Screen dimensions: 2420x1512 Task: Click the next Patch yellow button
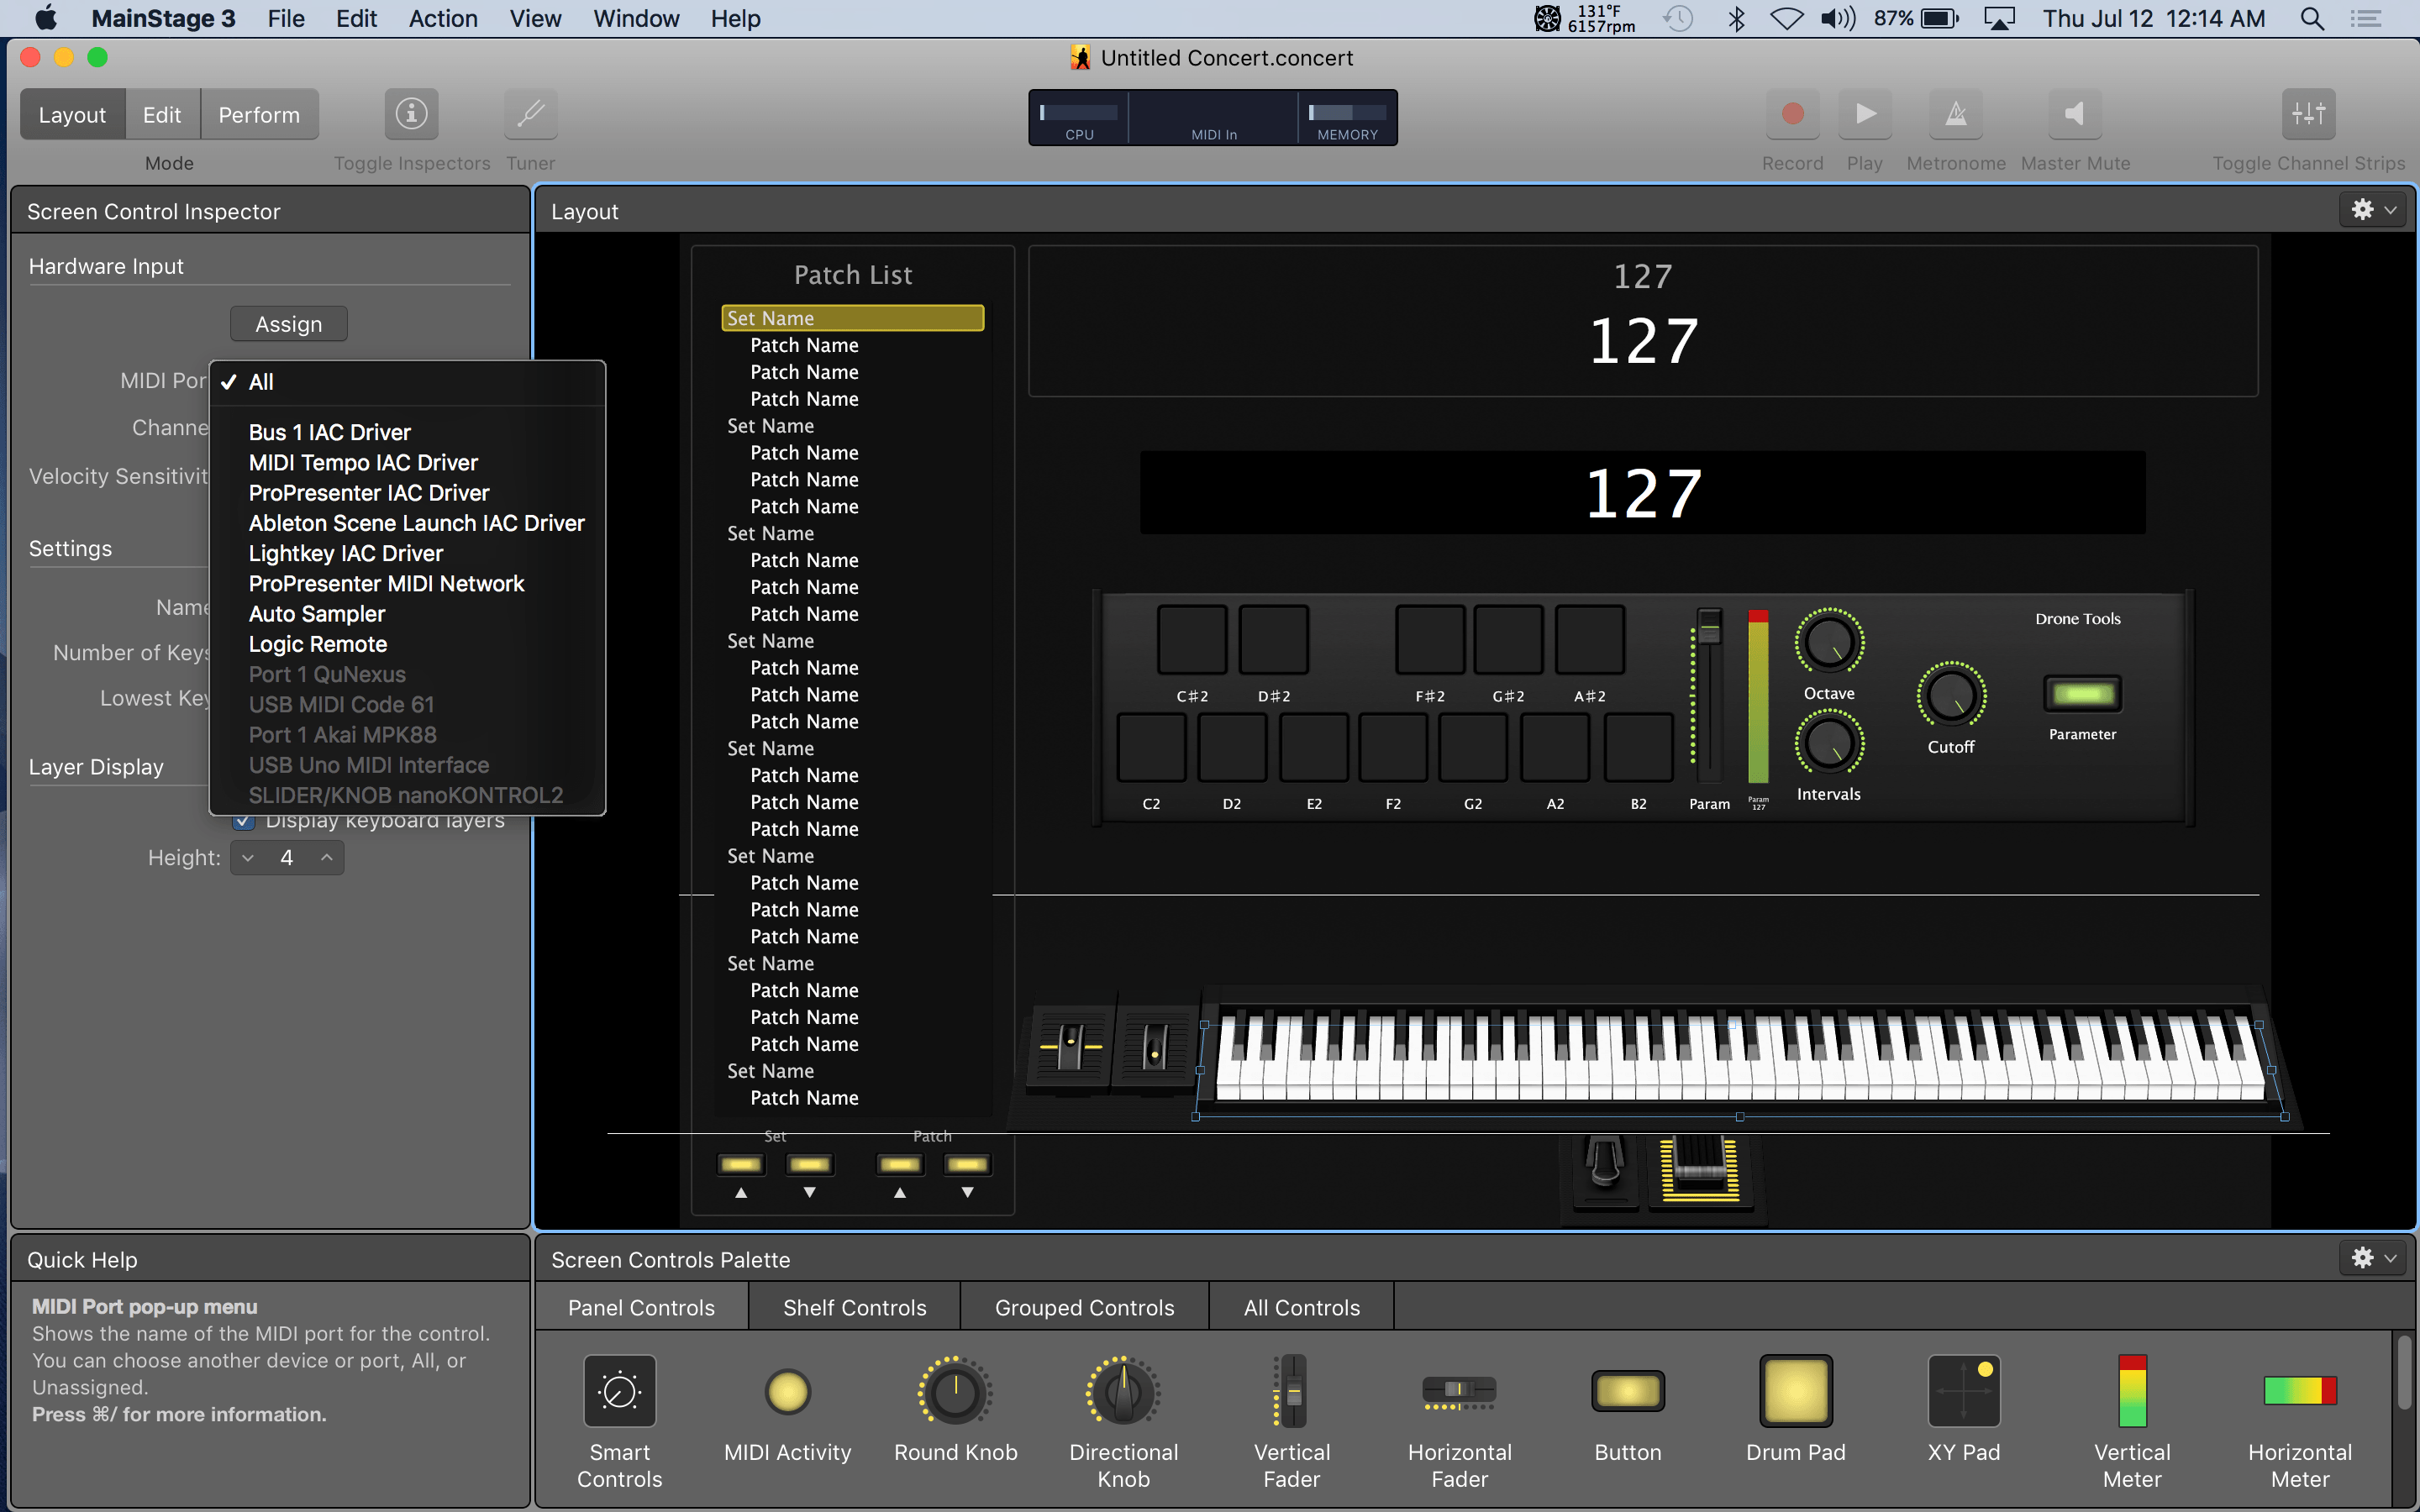[967, 1165]
